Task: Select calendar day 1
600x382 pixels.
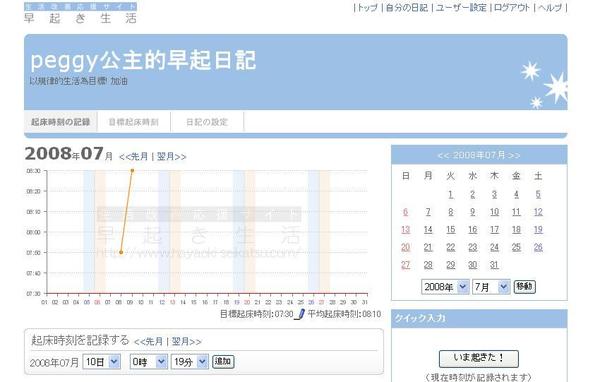Action: tap(451, 194)
